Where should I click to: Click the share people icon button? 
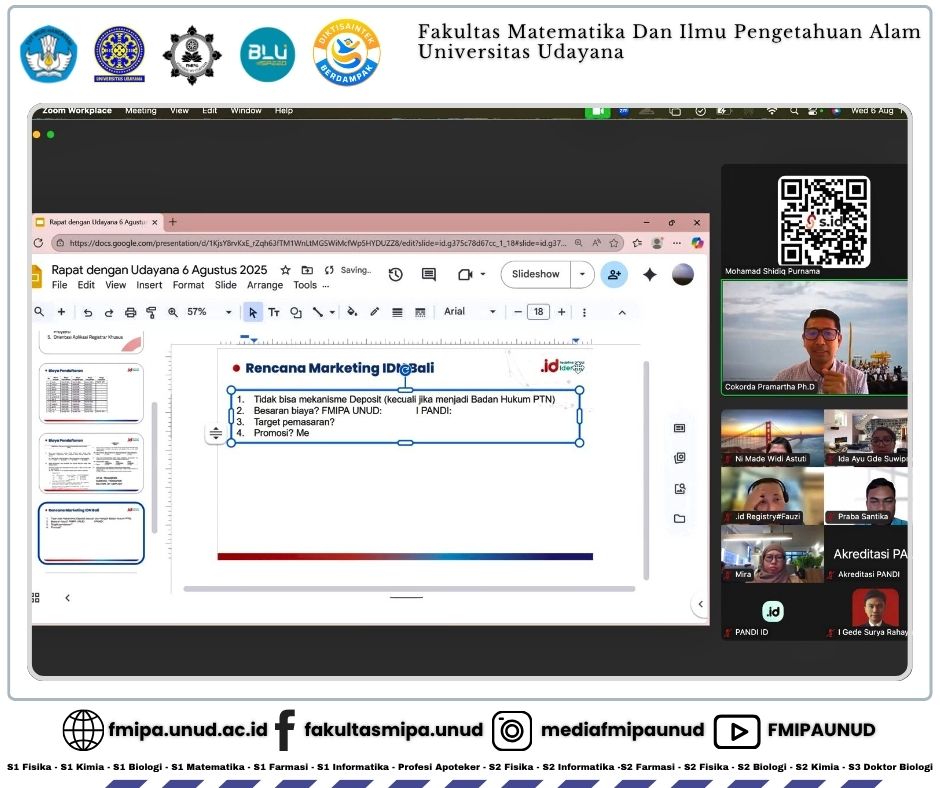pos(614,275)
